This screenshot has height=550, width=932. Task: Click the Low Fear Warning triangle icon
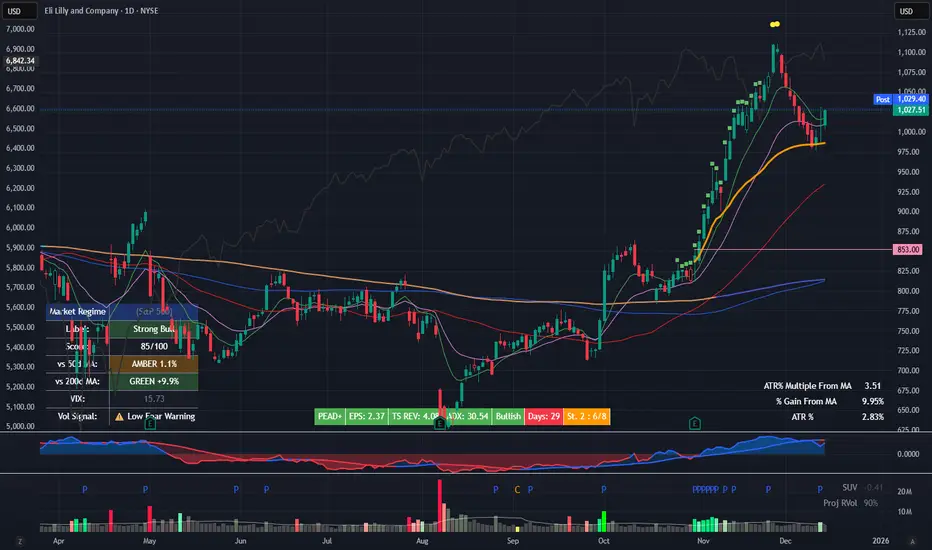[x=119, y=417]
